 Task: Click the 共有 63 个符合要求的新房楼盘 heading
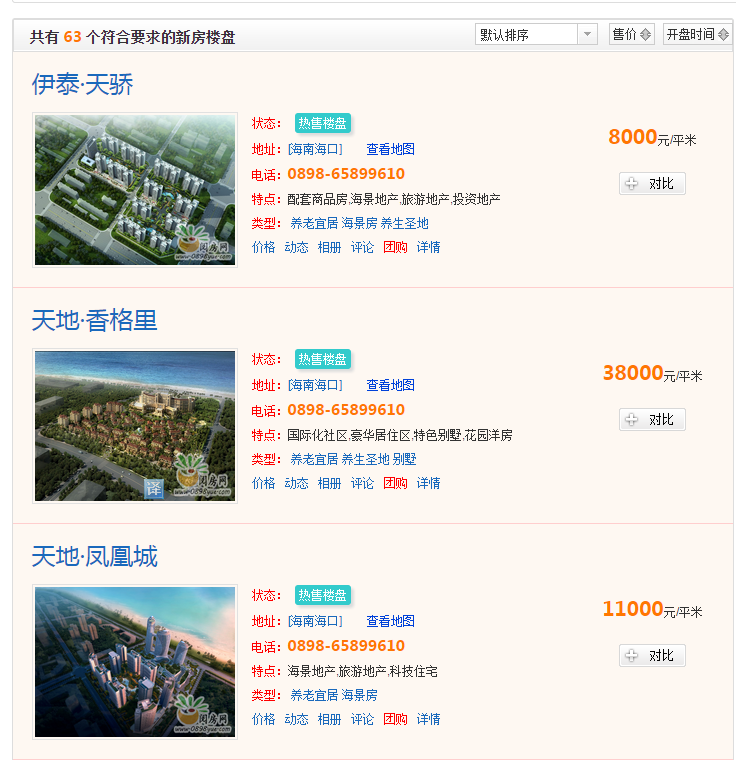[132, 37]
